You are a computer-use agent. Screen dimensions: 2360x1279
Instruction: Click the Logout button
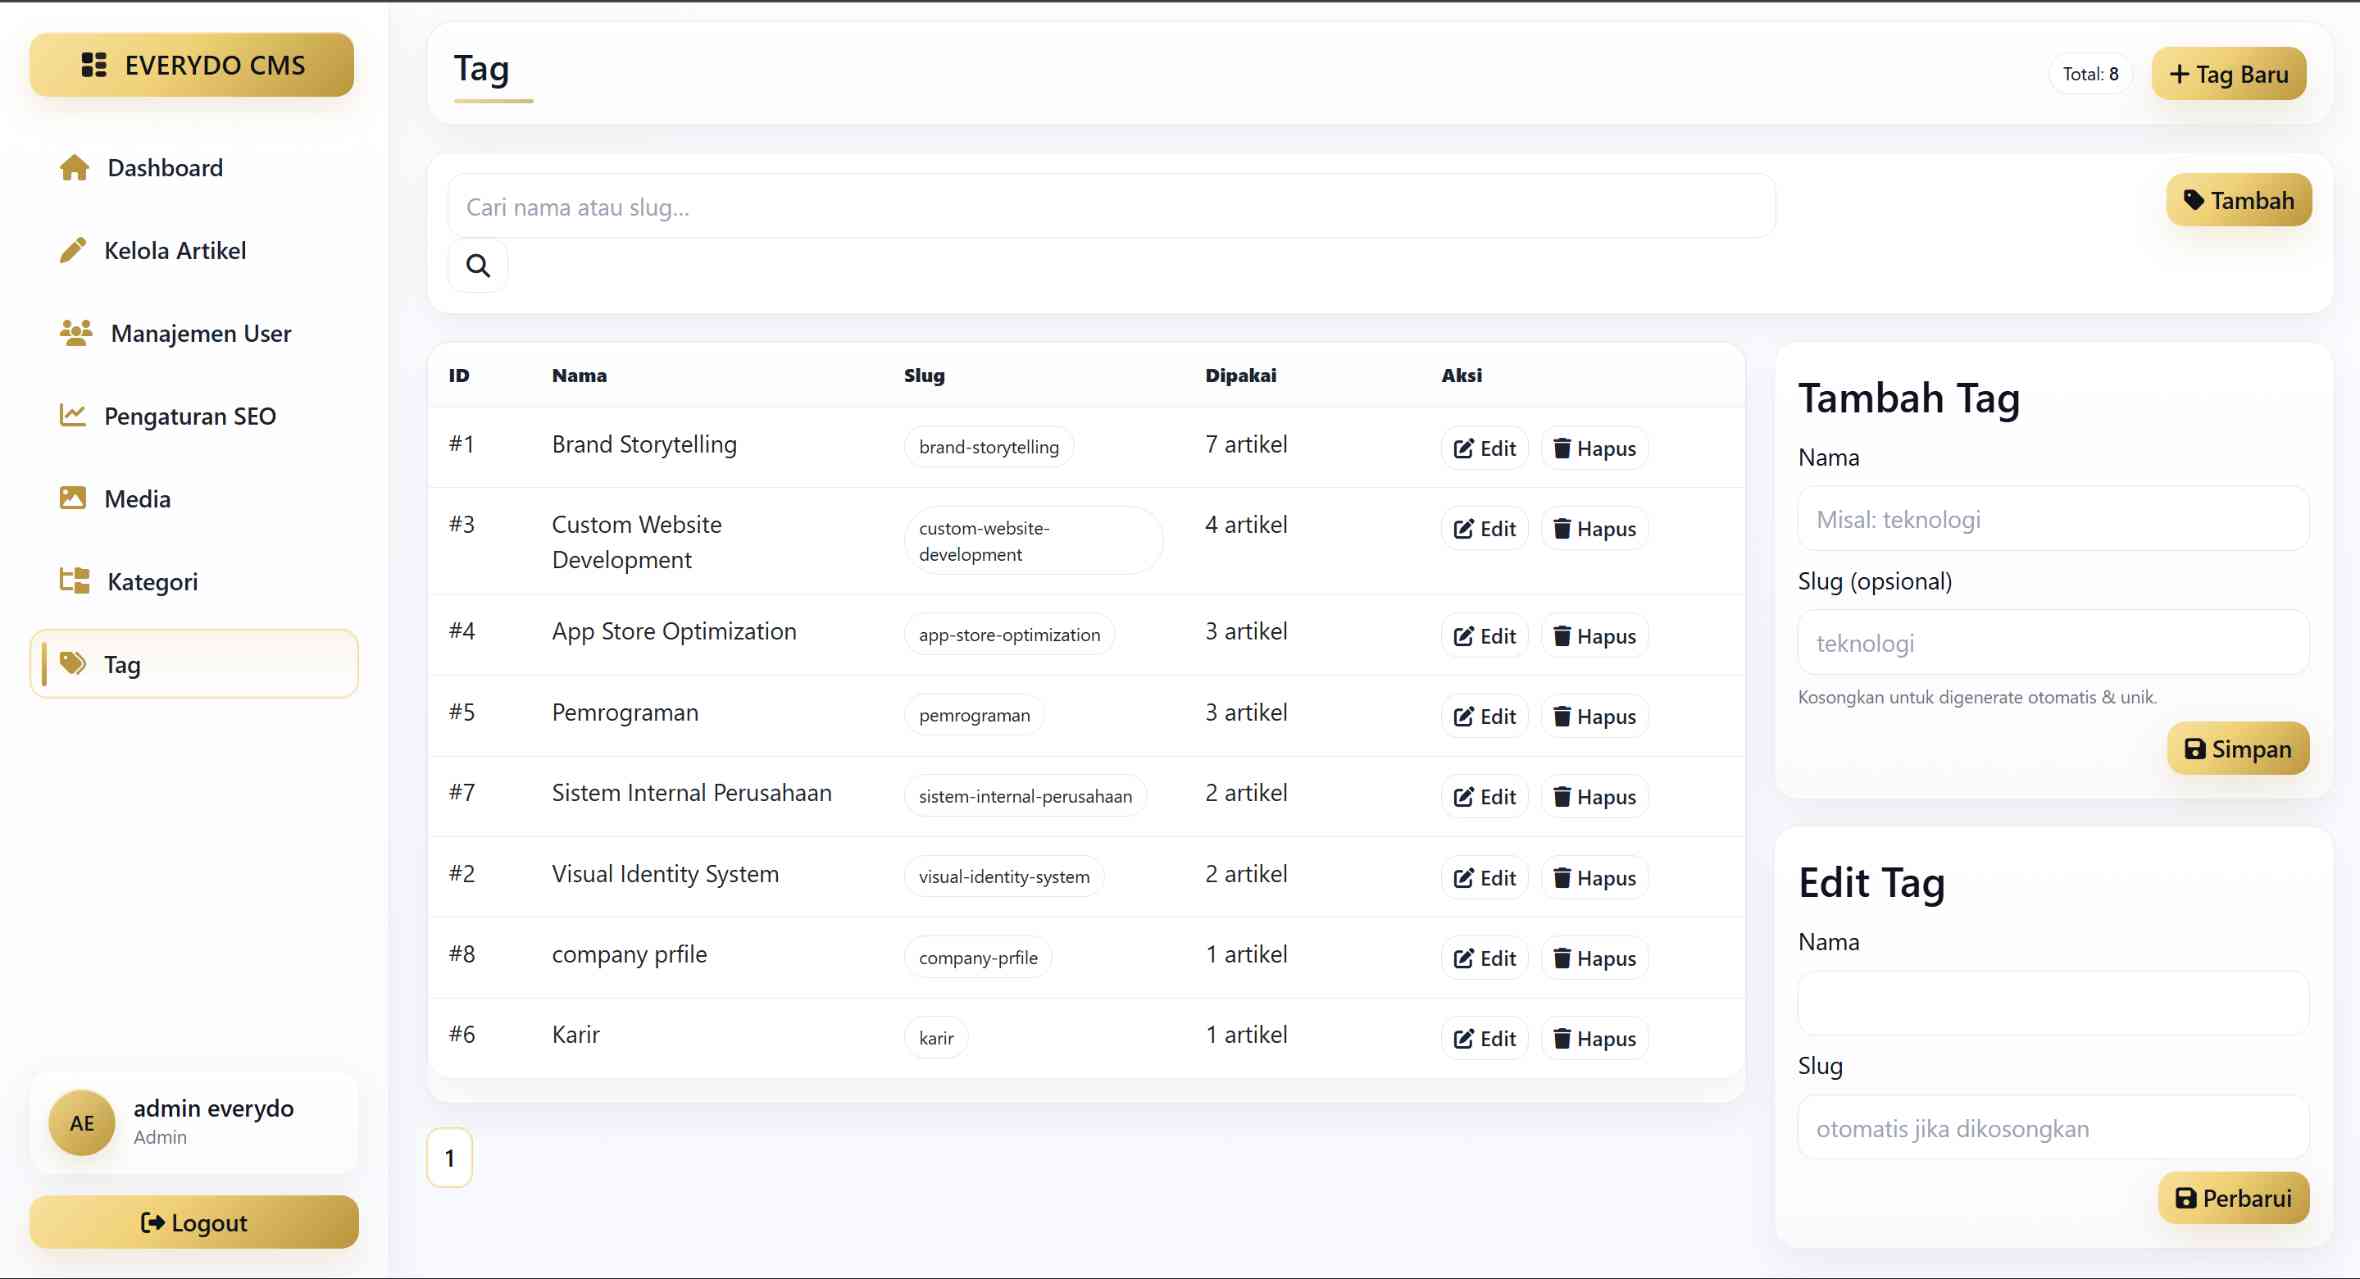click(194, 1222)
